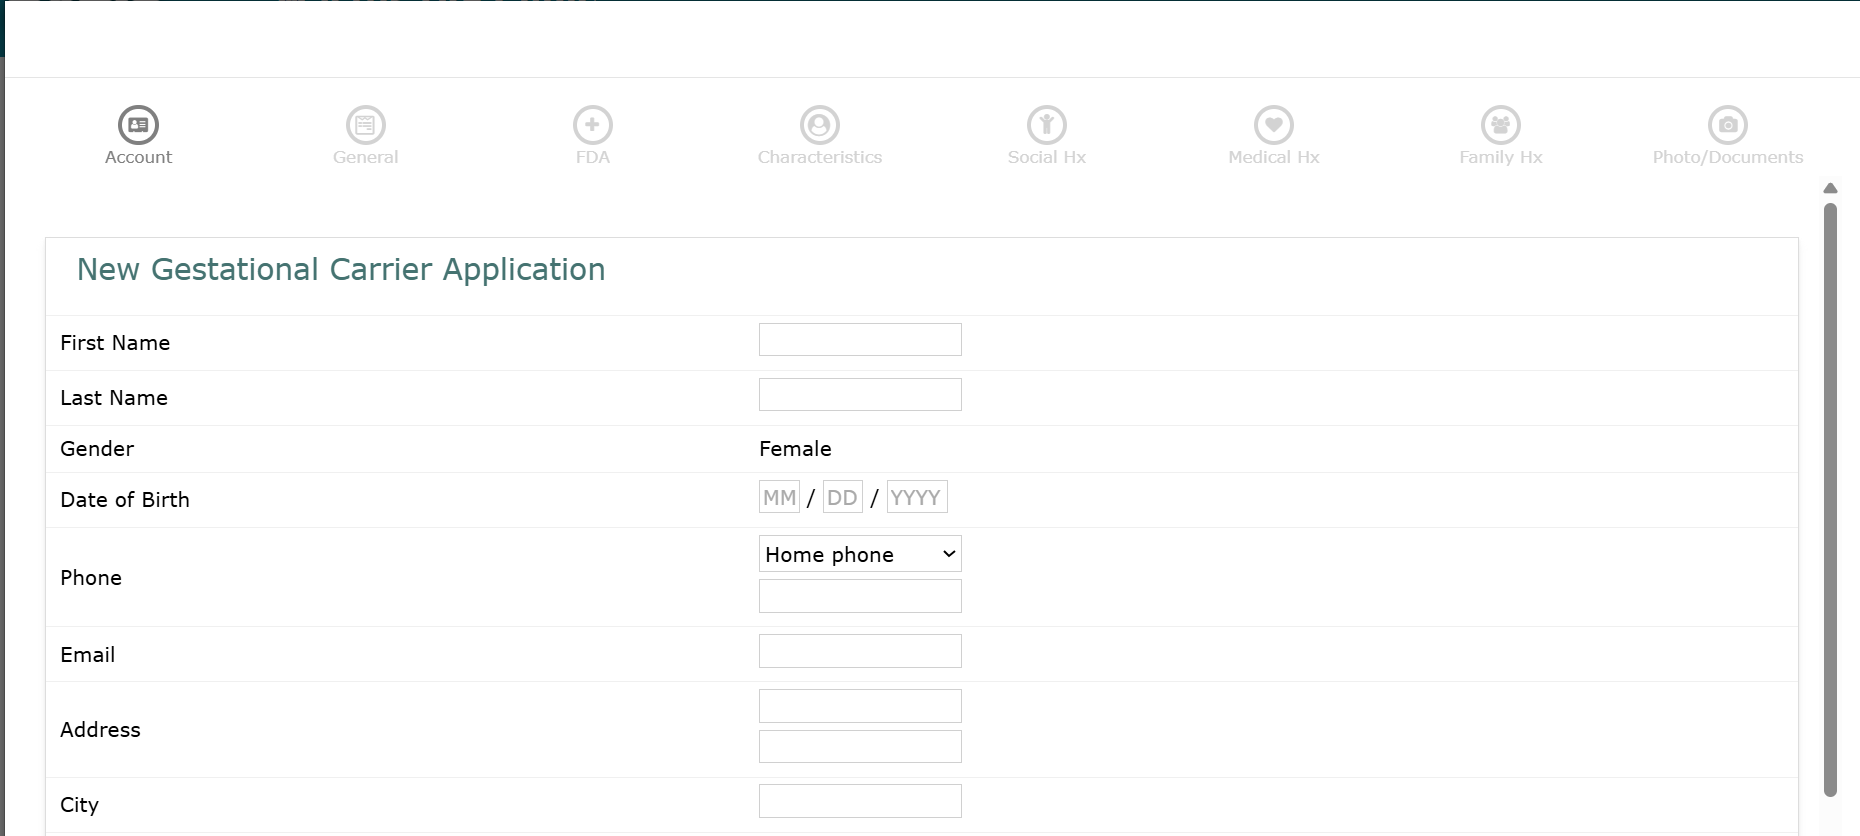1860x836 pixels.
Task: Click the First Name text field
Action: pos(860,340)
